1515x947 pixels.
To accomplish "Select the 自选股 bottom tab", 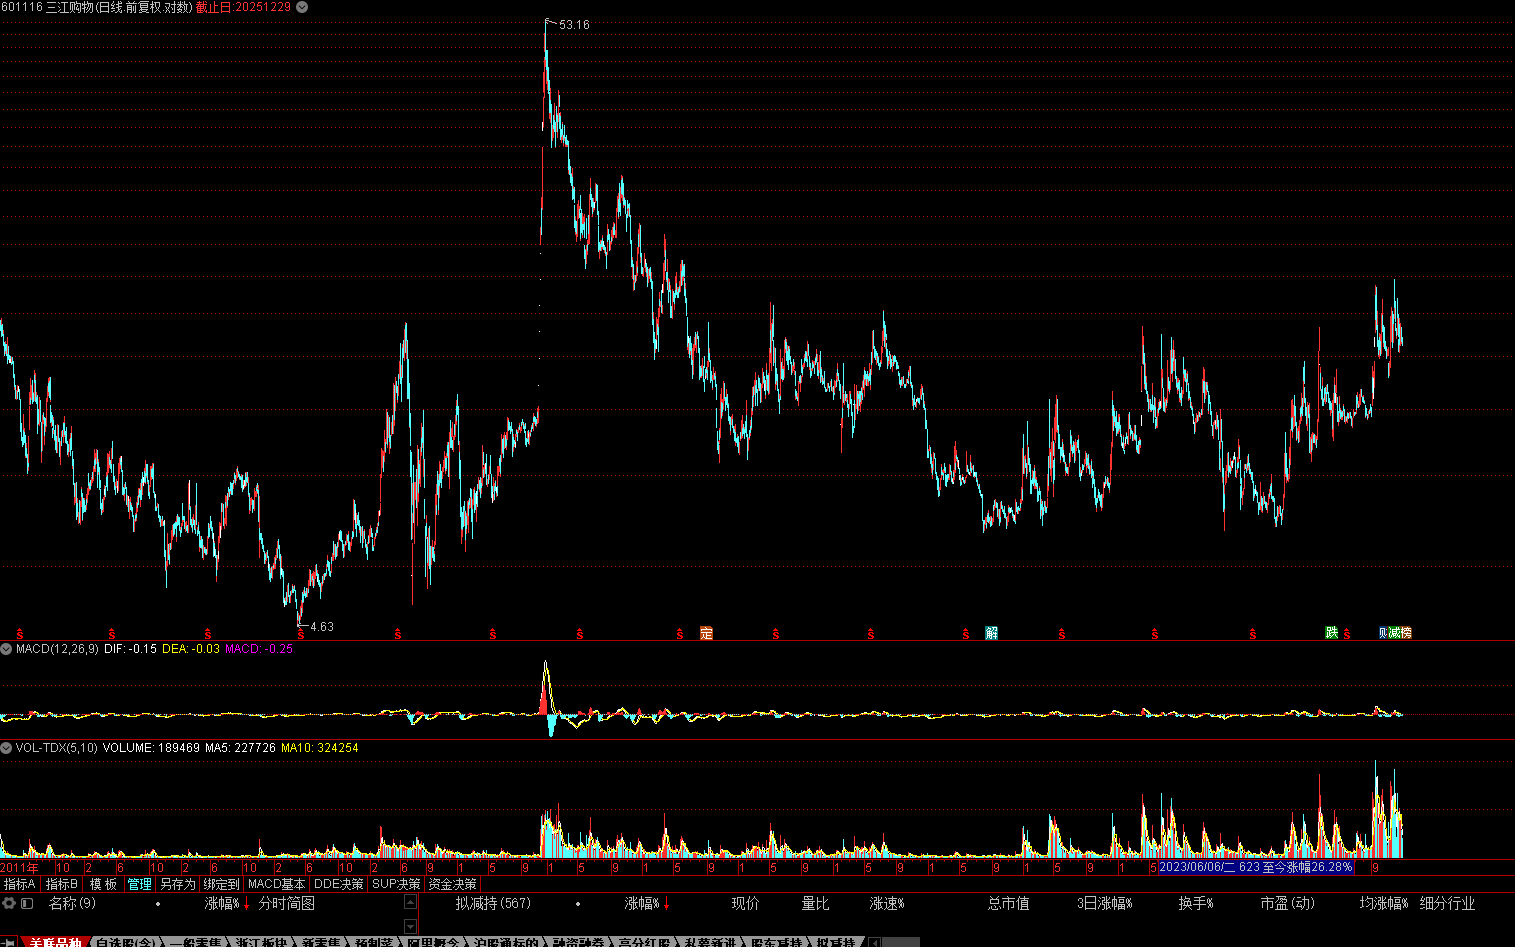I will [x=126, y=942].
